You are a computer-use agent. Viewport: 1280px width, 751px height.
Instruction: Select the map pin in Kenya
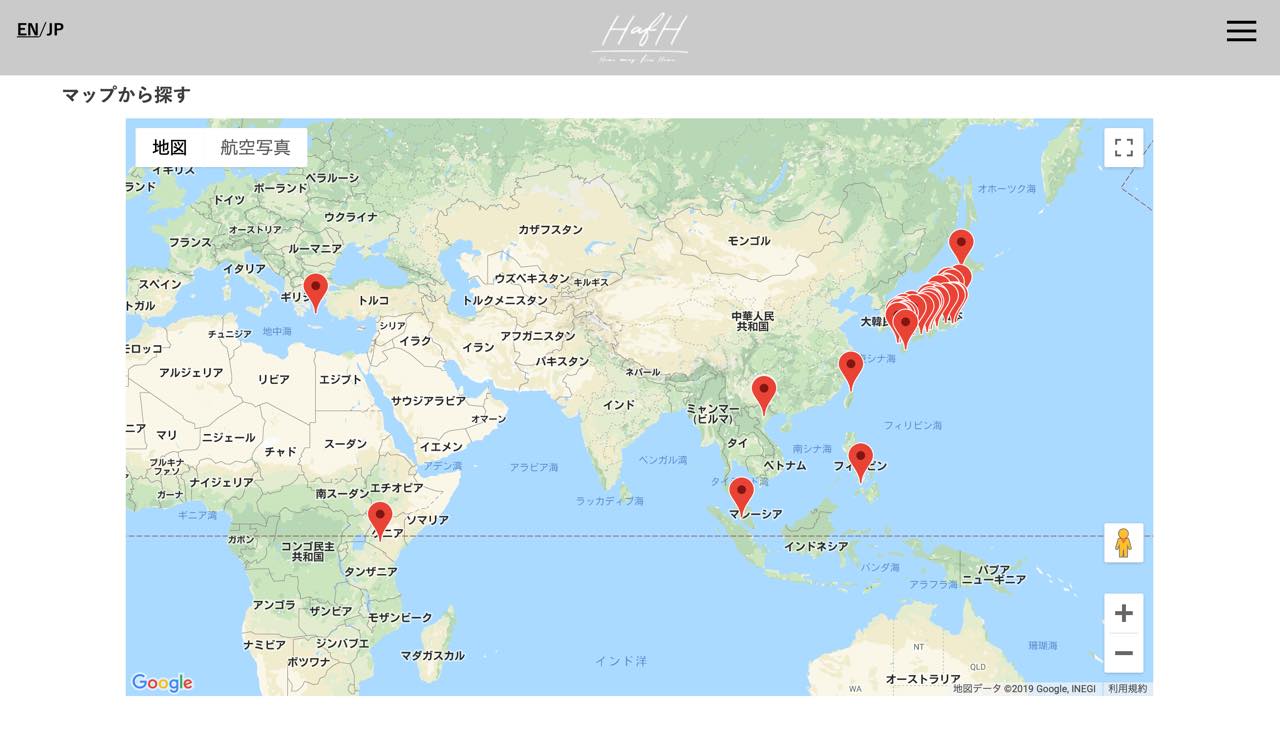pos(380,519)
